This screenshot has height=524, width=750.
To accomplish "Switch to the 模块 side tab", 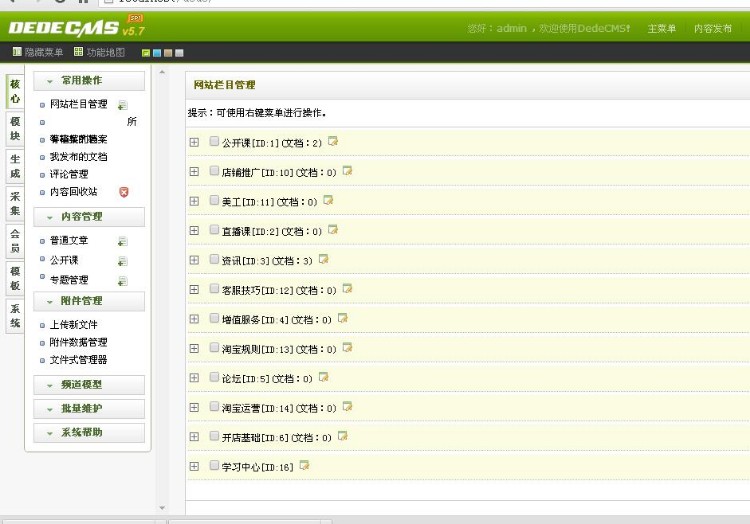I will pyautogui.click(x=15, y=129).
